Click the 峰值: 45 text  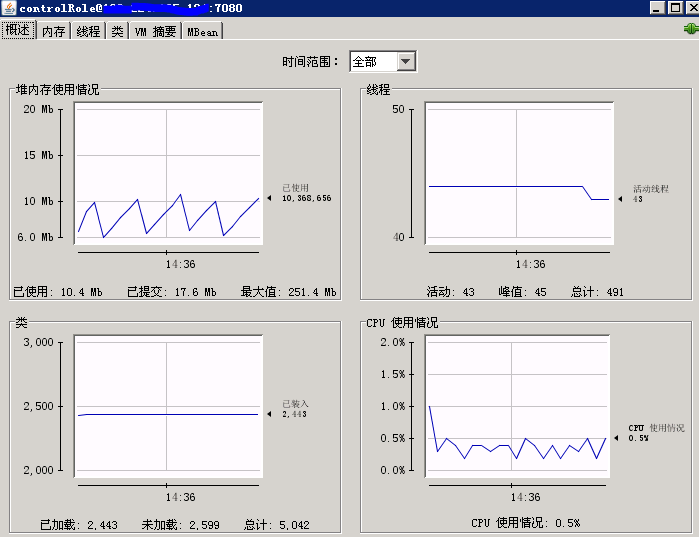(522, 292)
